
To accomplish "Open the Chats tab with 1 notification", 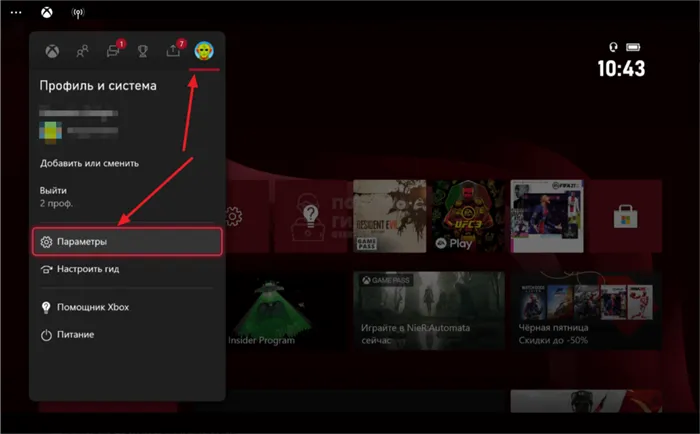I will [114, 50].
